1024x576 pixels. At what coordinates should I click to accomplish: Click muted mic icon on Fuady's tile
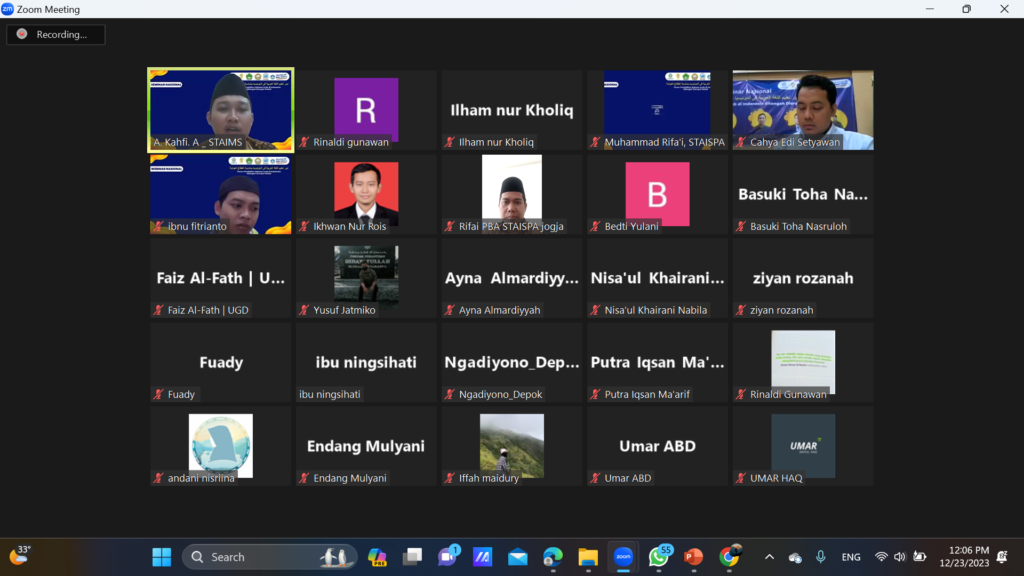point(158,394)
